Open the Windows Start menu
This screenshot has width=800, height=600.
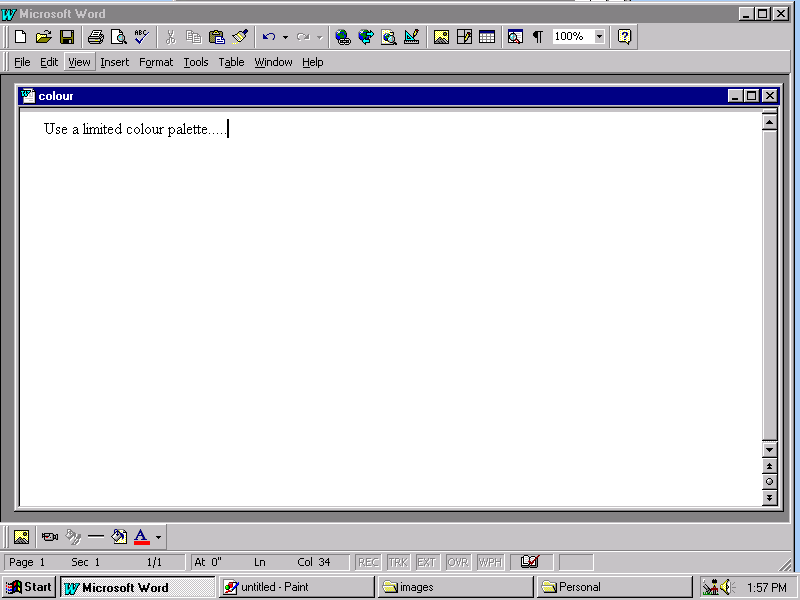tap(29, 587)
